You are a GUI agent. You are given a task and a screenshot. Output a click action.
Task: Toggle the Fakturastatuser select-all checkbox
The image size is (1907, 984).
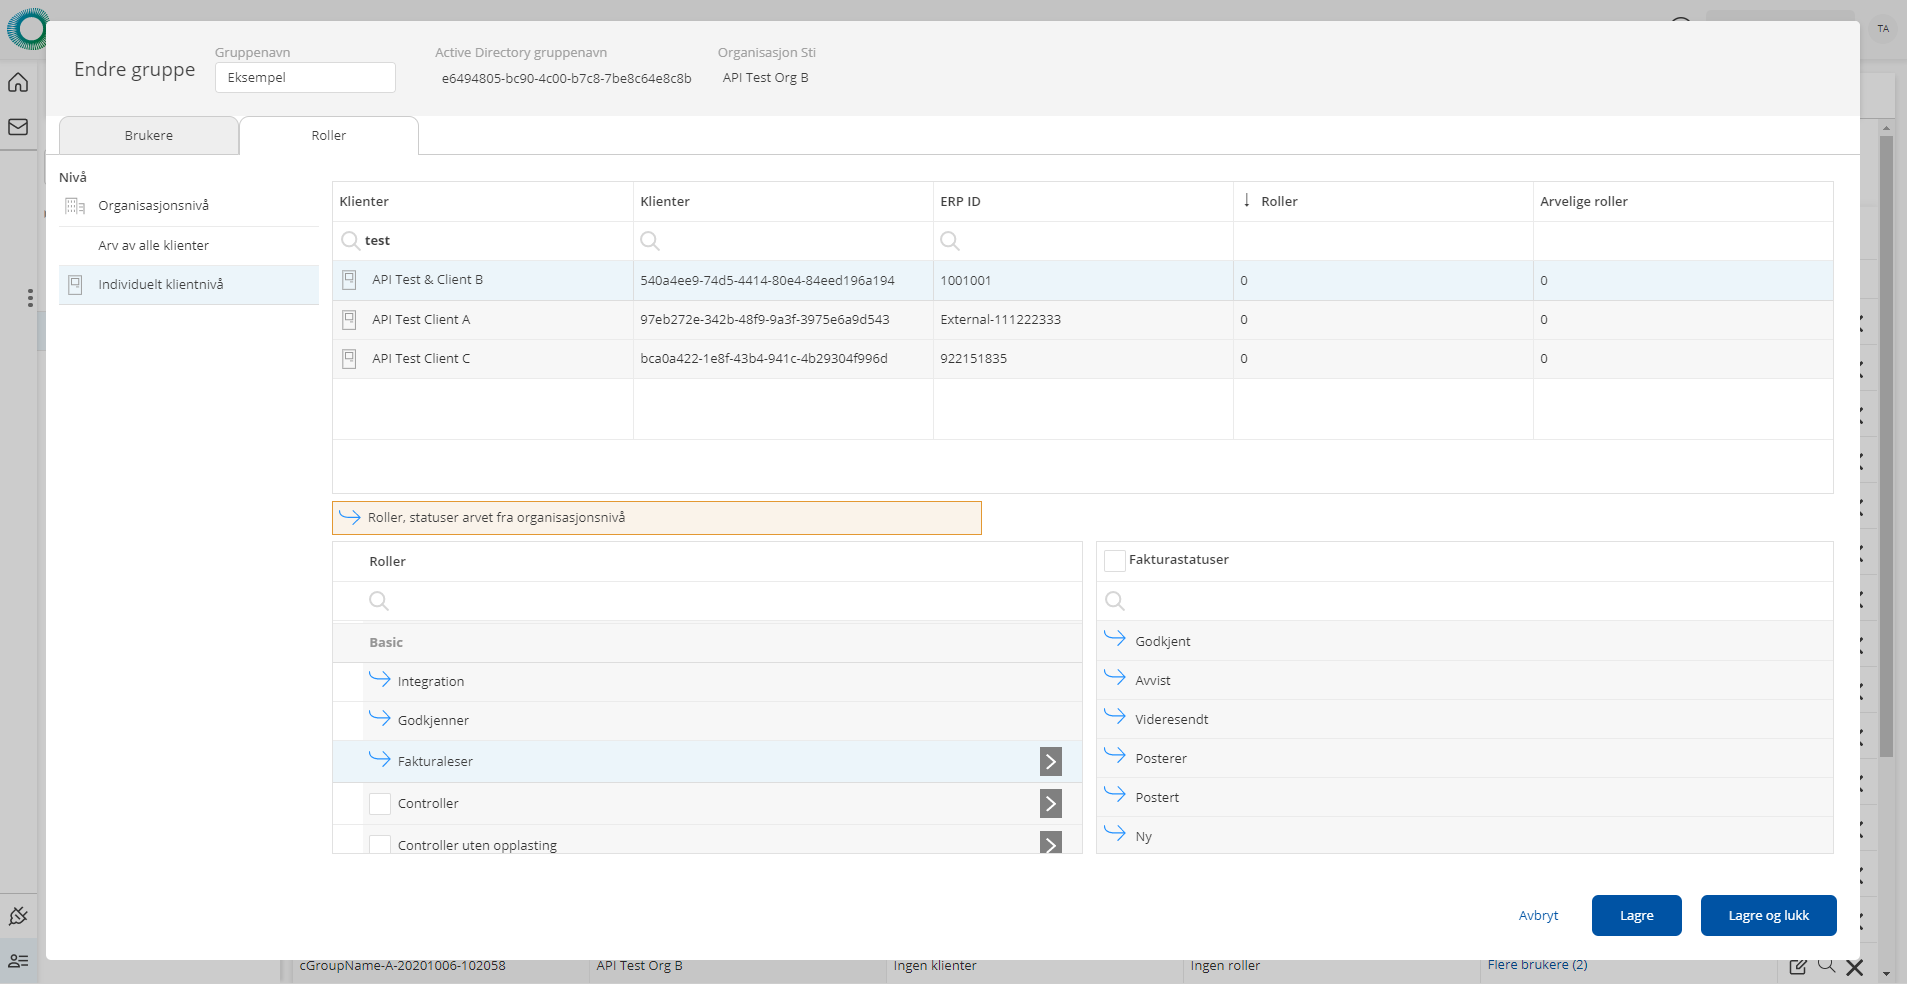click(1114, 561)
